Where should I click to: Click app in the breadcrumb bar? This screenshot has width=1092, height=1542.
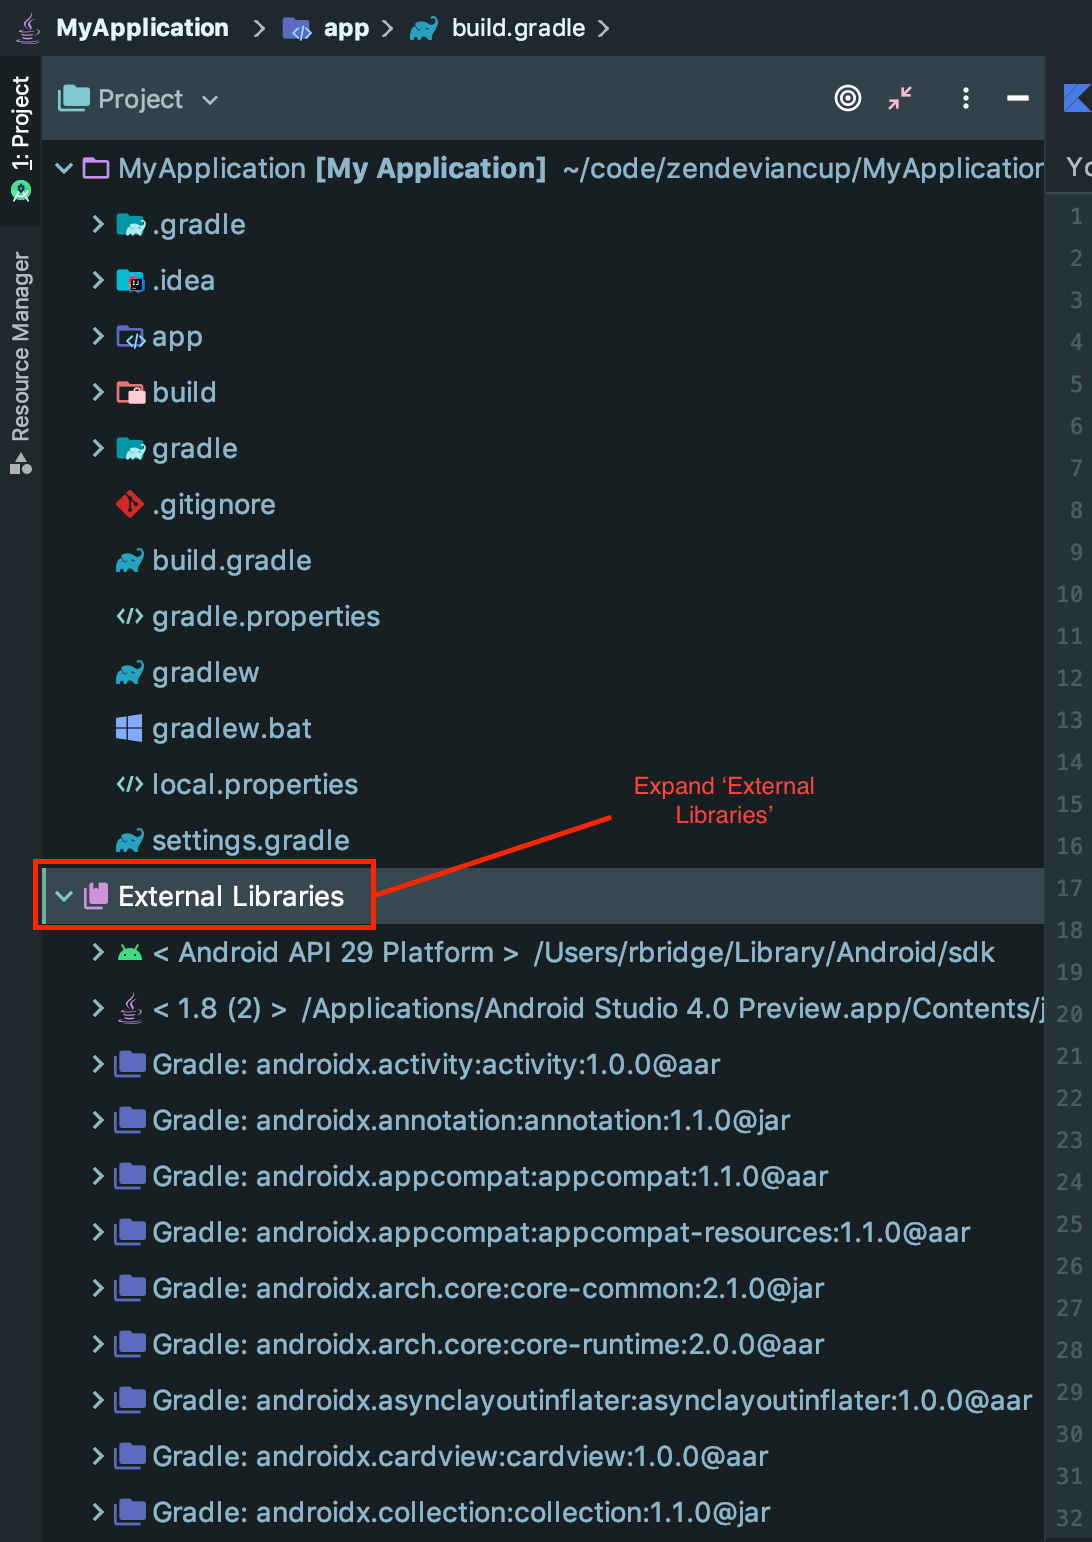click(x=346, y=28)
